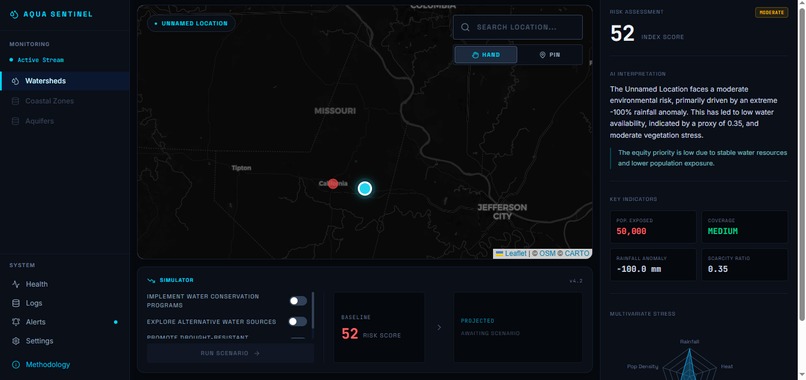Image resolution: width=806 pixels, height=380 pixels.
Task: Click the Run Scenario button
Action: 230,353
